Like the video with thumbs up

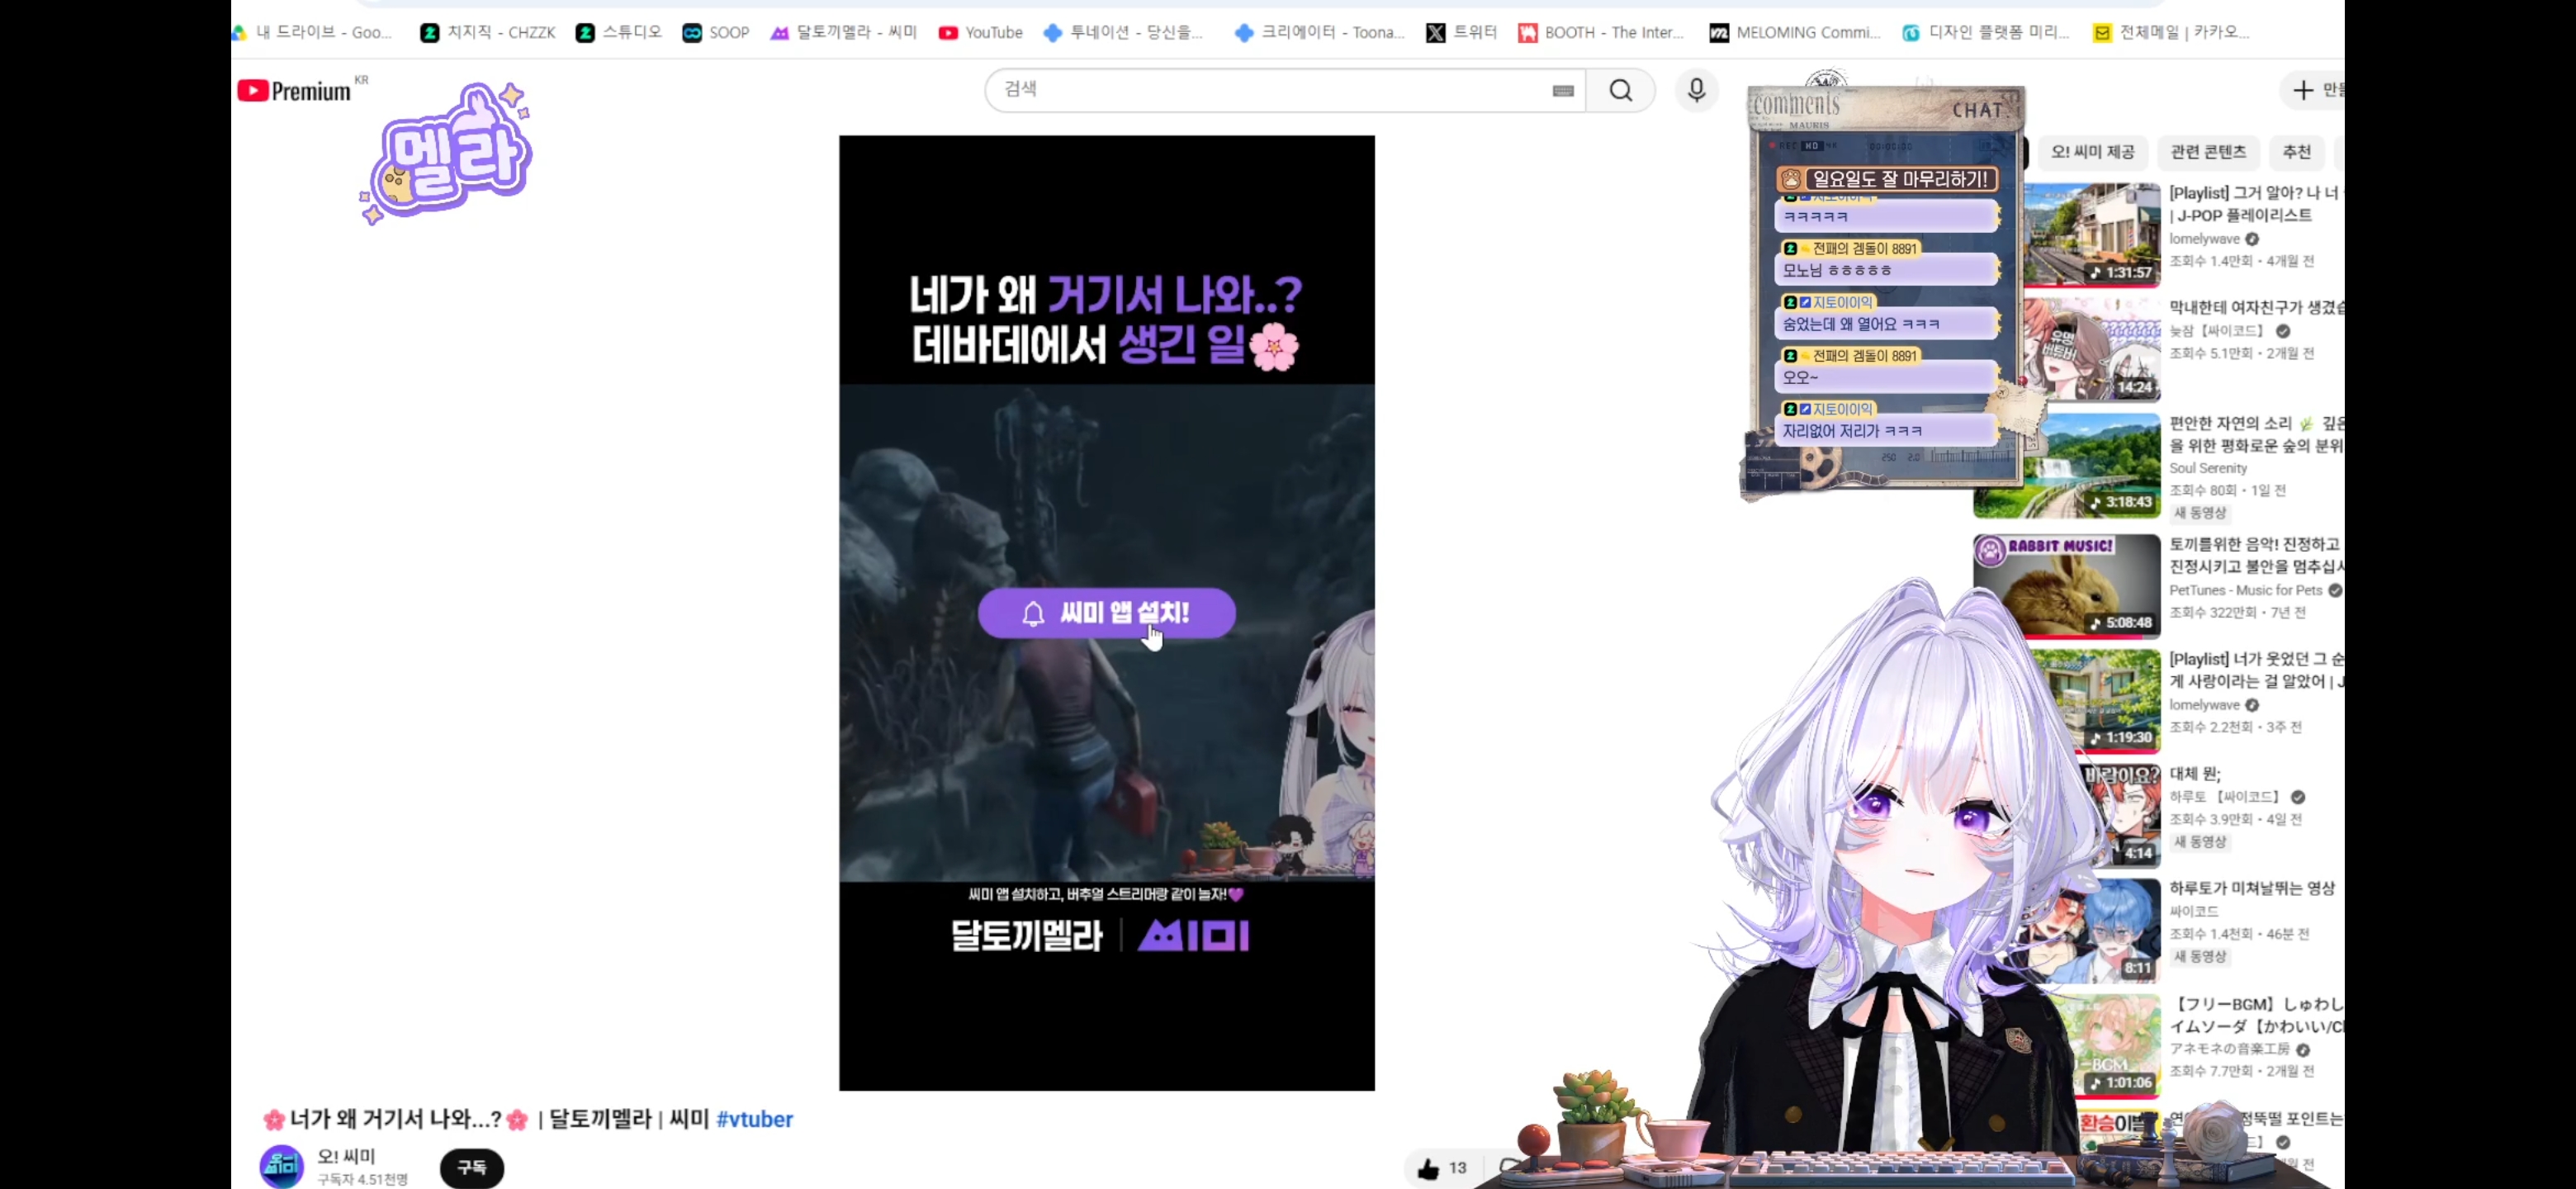[1428, 1168]
